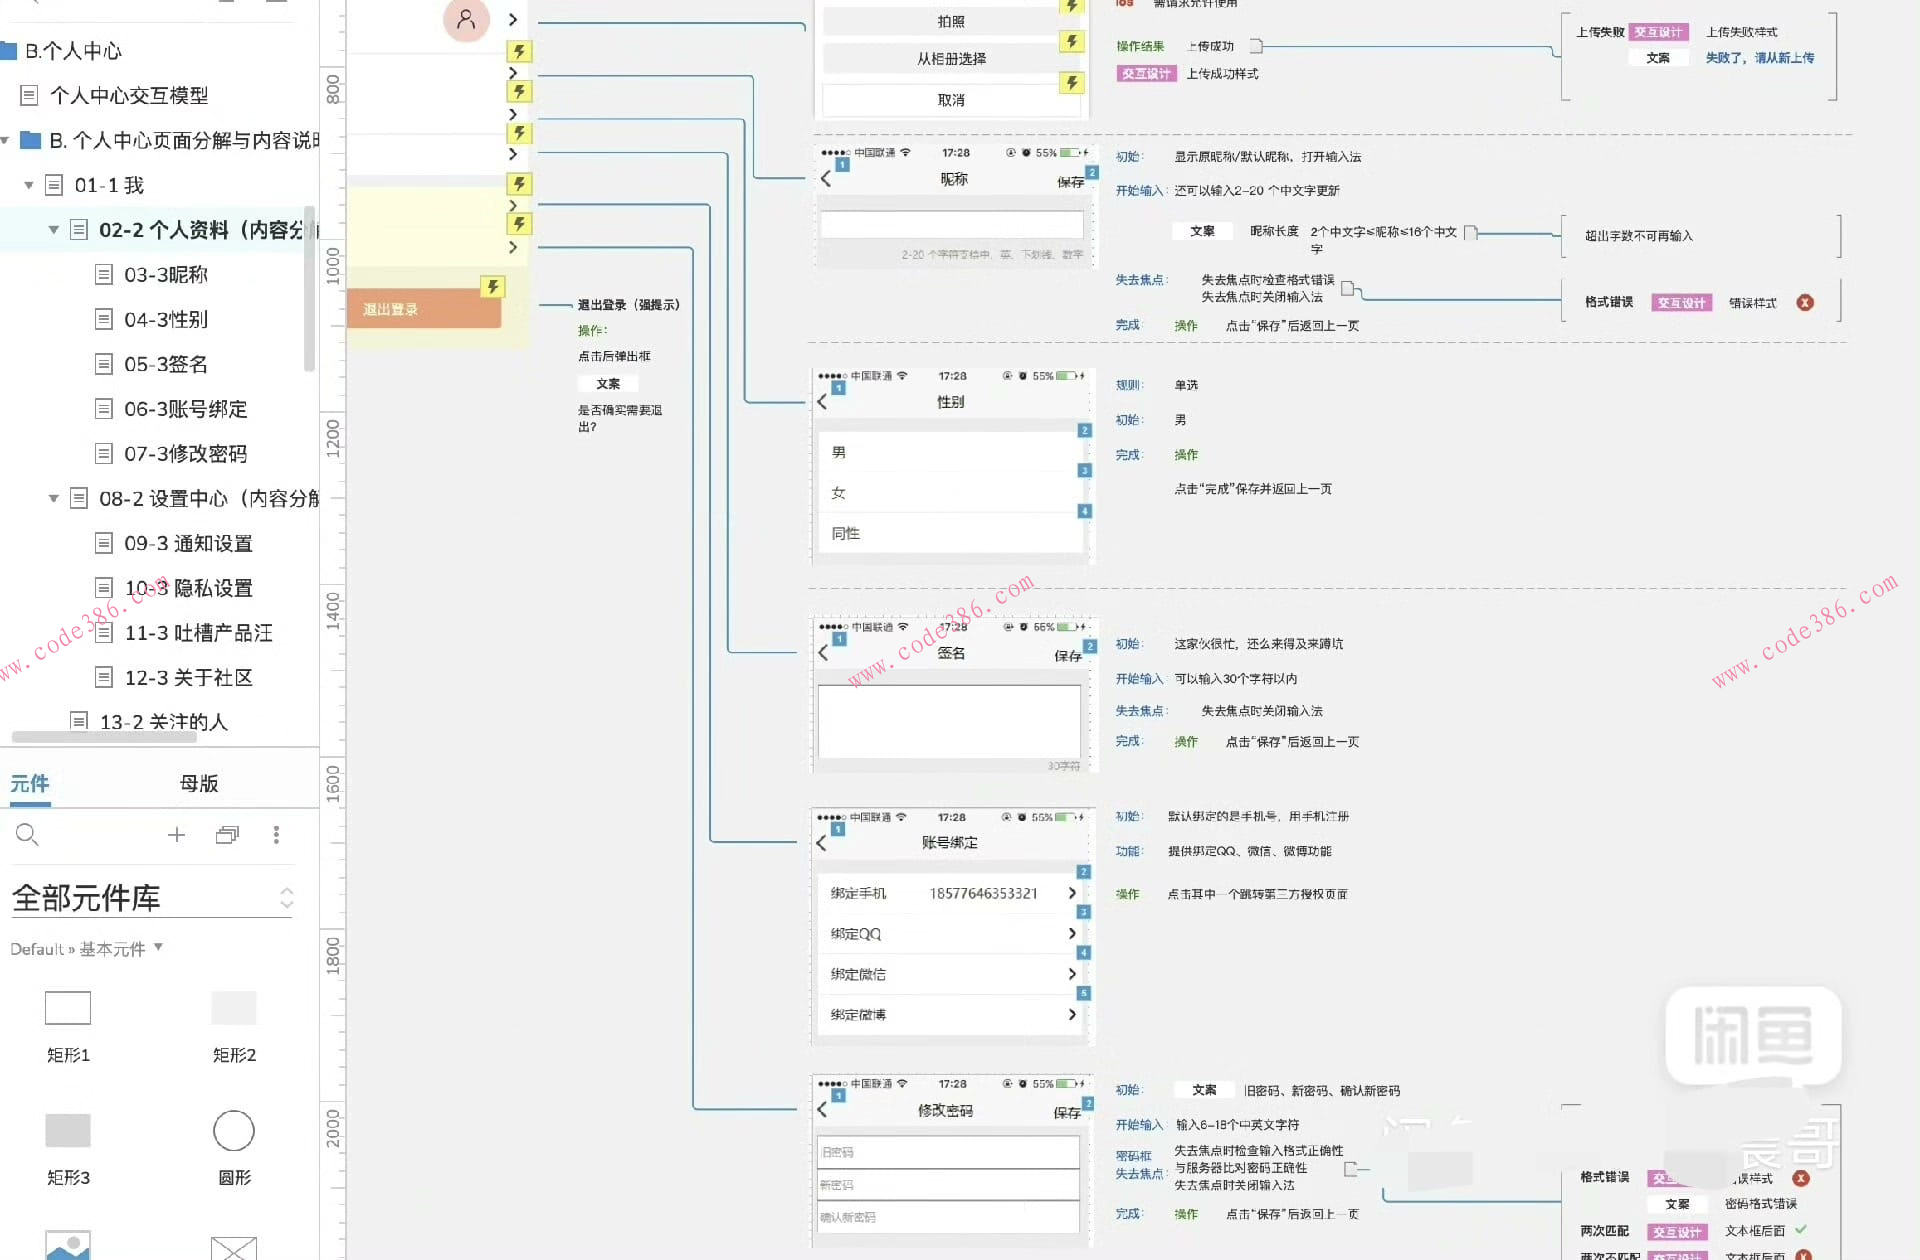Click the lightning badge on 退出登录 button
Screen dimensions: 1920x1260
(x=492, y=287)
